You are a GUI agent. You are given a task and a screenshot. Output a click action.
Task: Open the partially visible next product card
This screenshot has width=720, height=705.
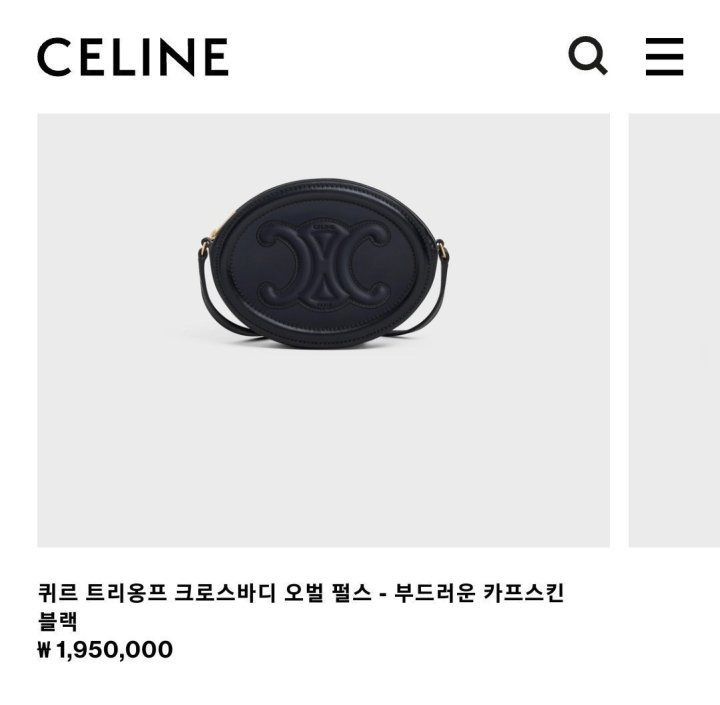coord(674,330)
